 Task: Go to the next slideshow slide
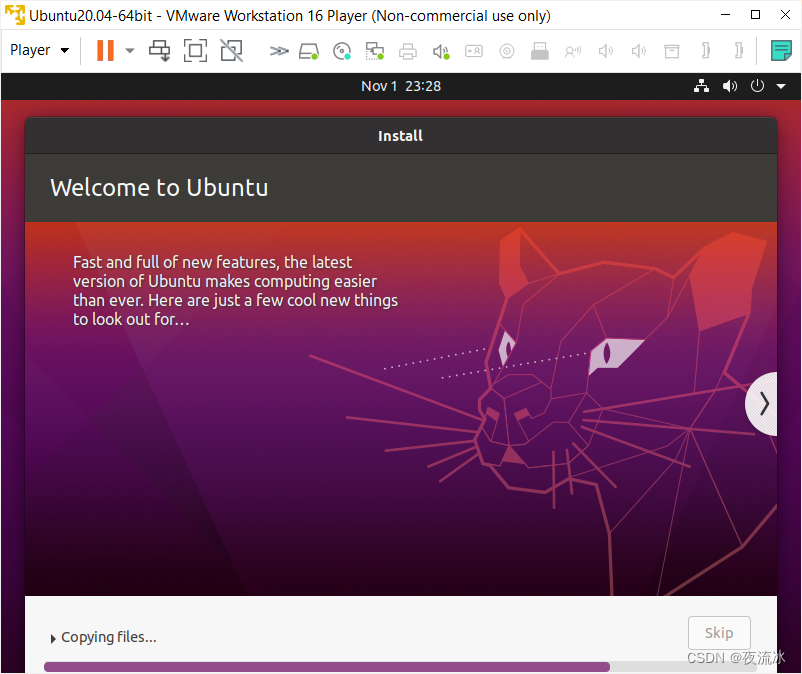[762, 404]
